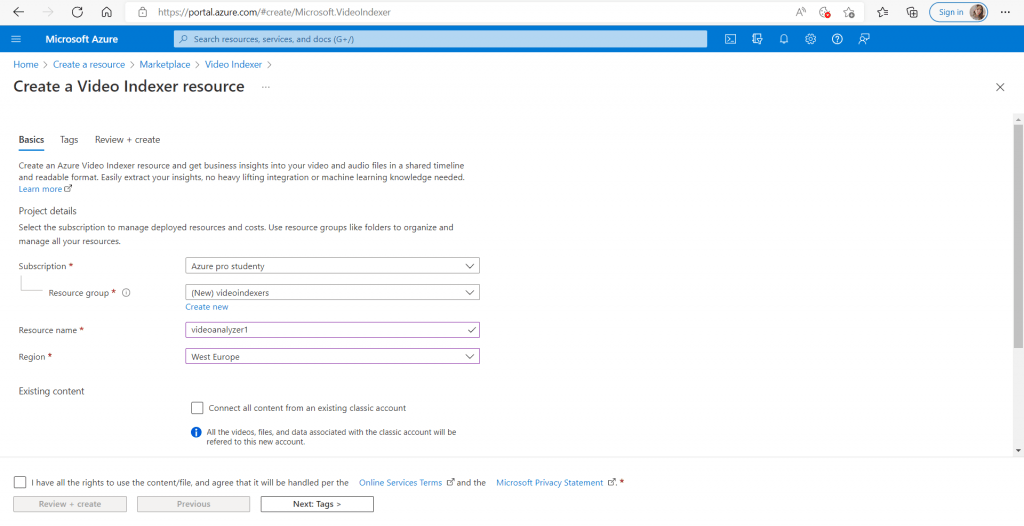Open portal settings gear icon
This screenshot has height=526, width=1024.
(x=810, y=39)
